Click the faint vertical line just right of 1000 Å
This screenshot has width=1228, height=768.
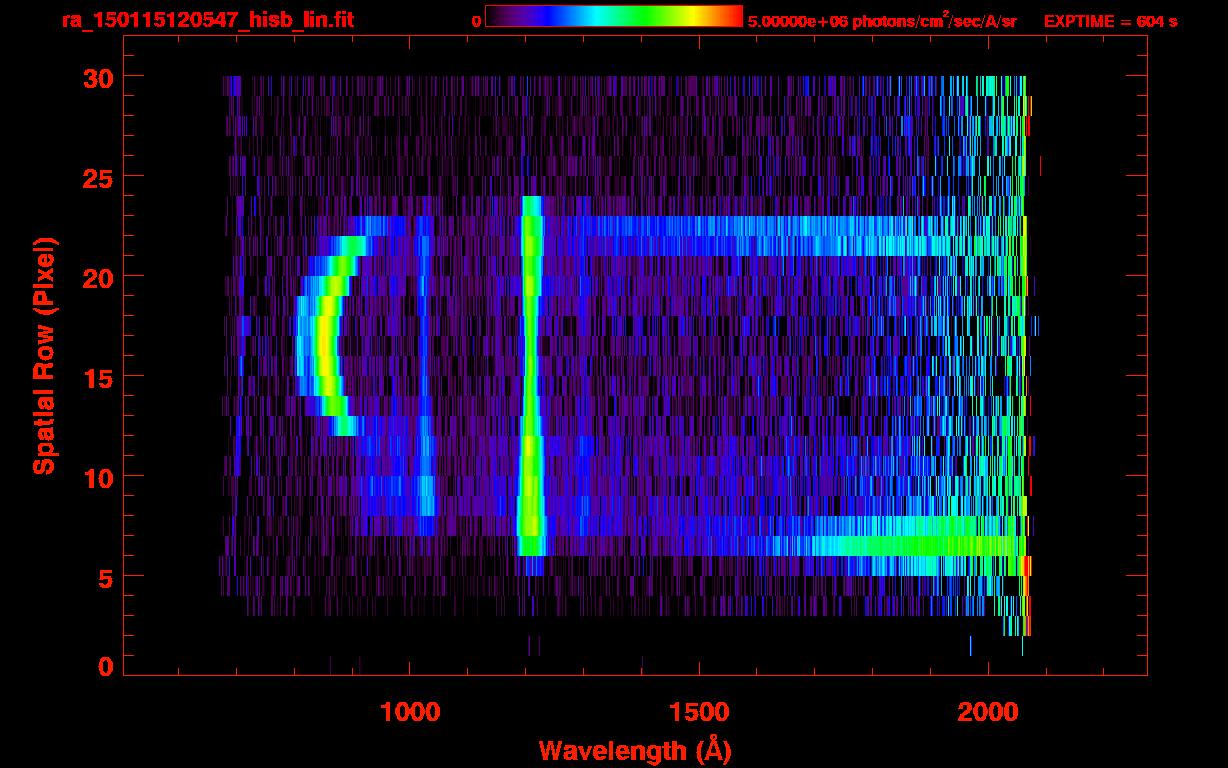(x=424, y=380)
